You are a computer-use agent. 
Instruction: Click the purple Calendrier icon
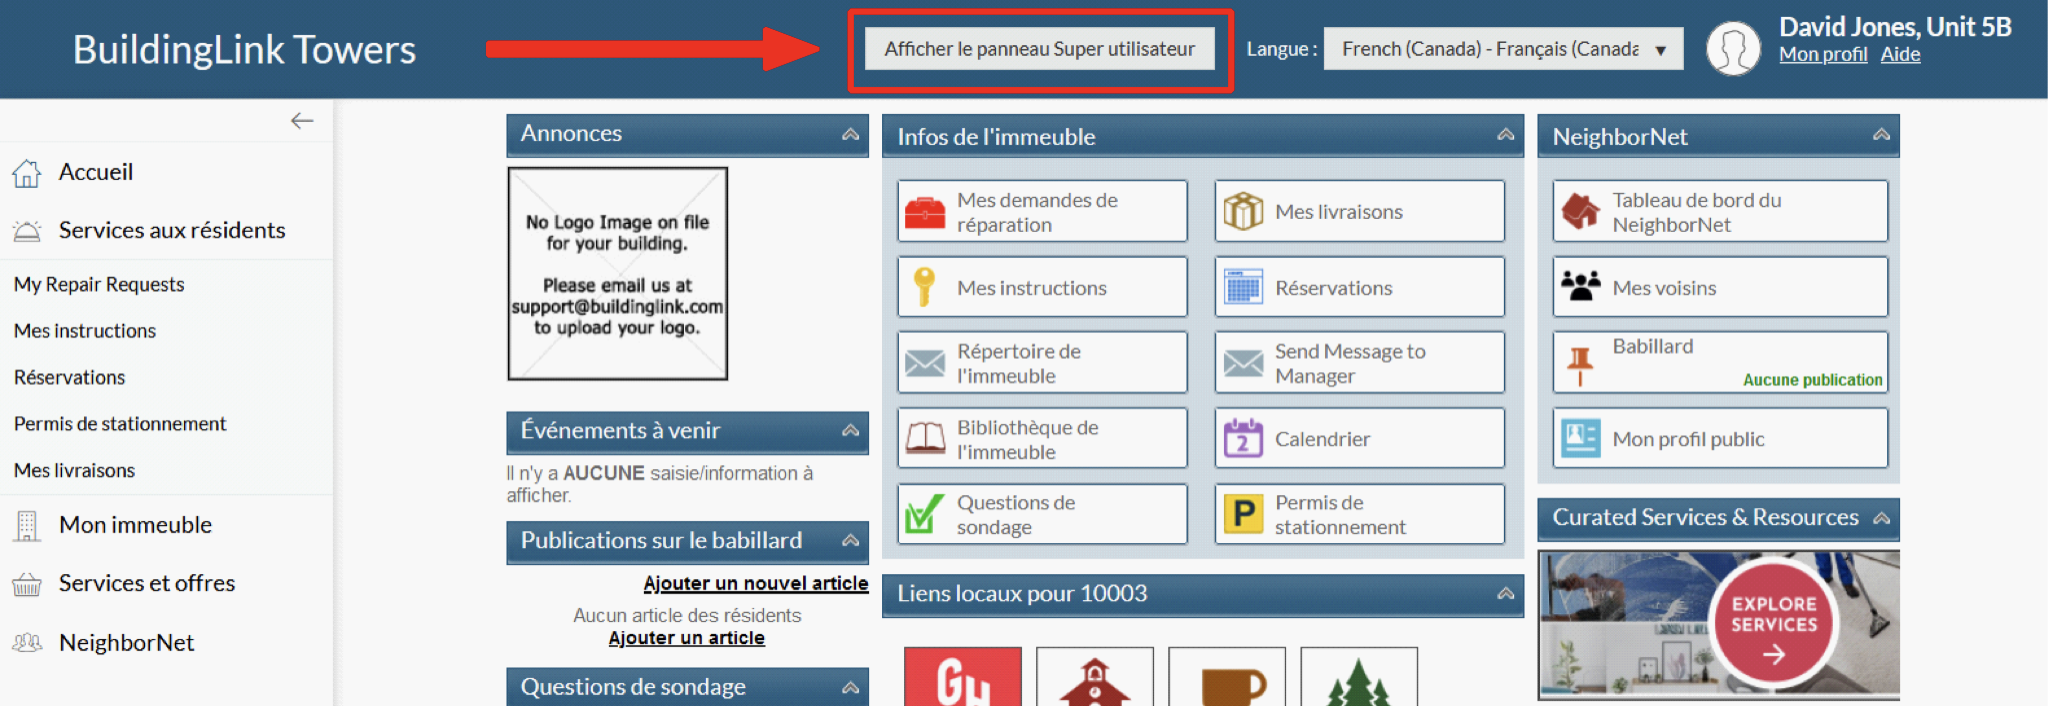[1243, 438]
